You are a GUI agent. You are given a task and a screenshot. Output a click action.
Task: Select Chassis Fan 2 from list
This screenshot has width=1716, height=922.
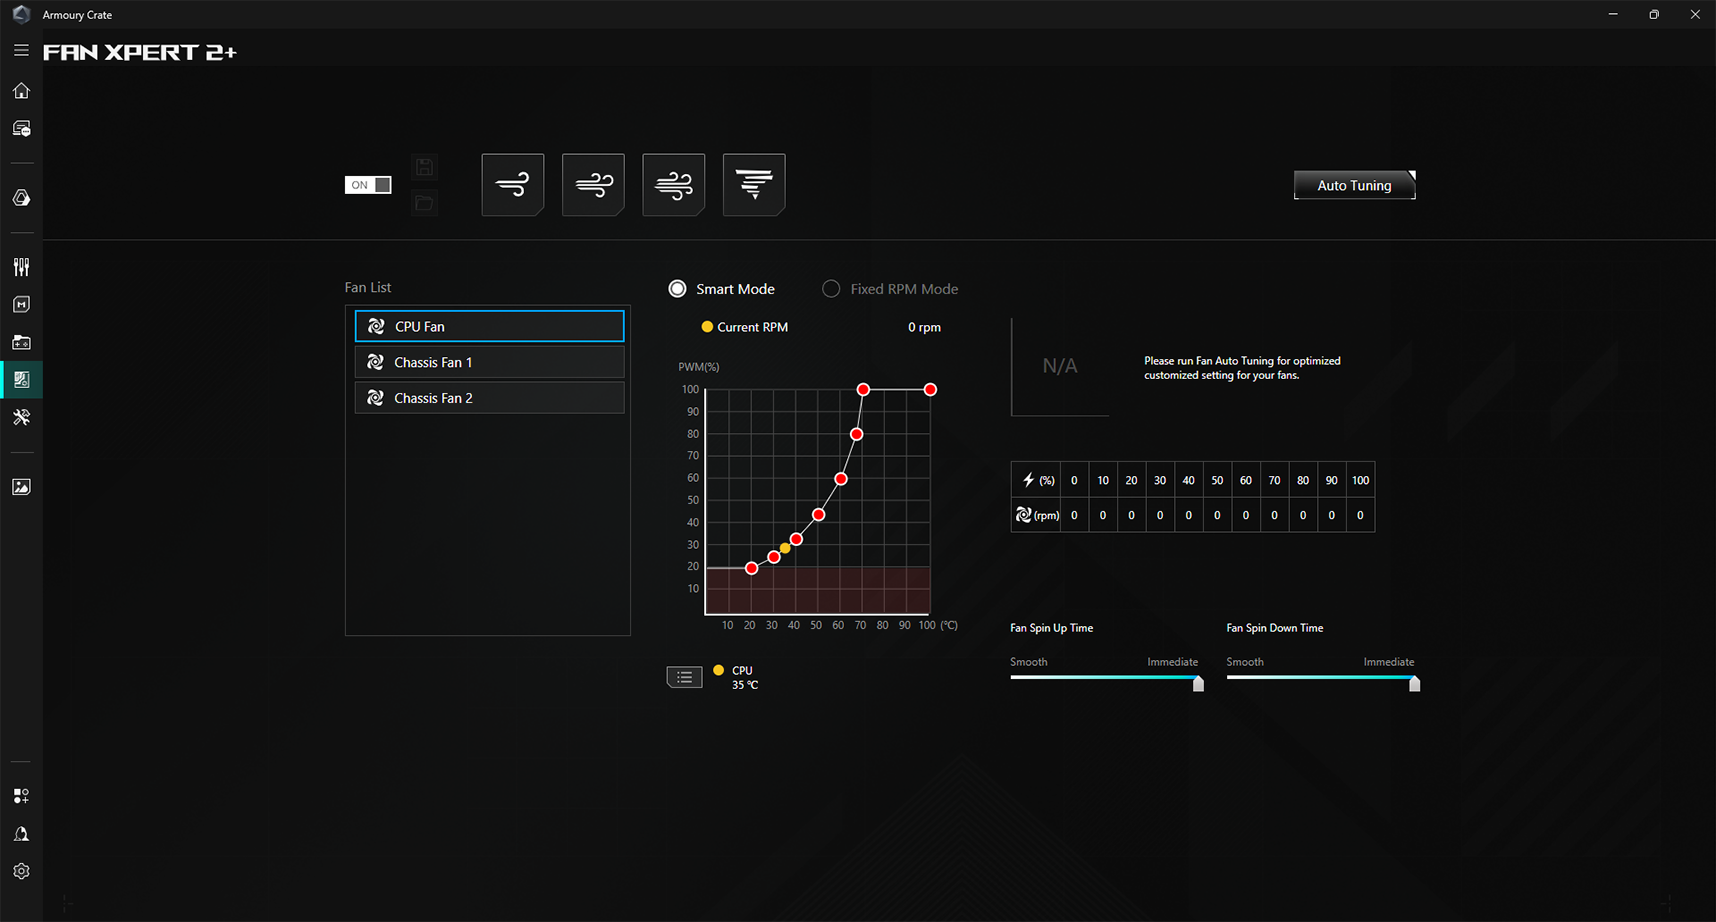pos(489,398)
